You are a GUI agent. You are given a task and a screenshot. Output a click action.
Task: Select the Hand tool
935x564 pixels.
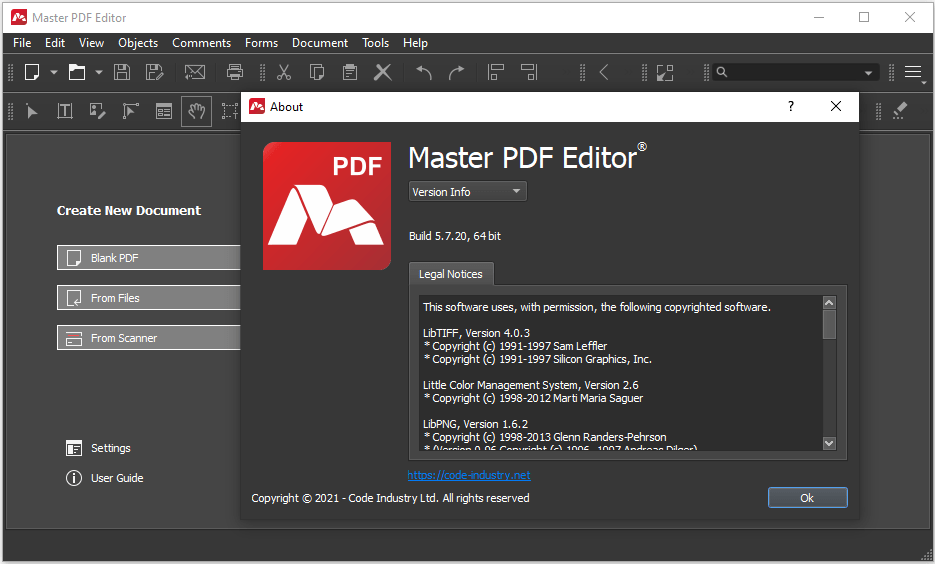[197, 111]
